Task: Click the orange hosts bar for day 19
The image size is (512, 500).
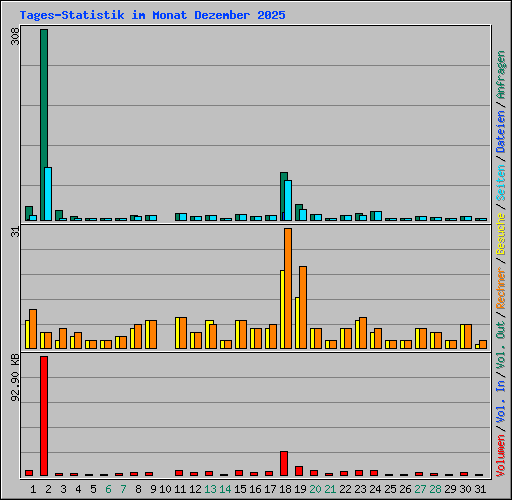Action: (303, 308)
